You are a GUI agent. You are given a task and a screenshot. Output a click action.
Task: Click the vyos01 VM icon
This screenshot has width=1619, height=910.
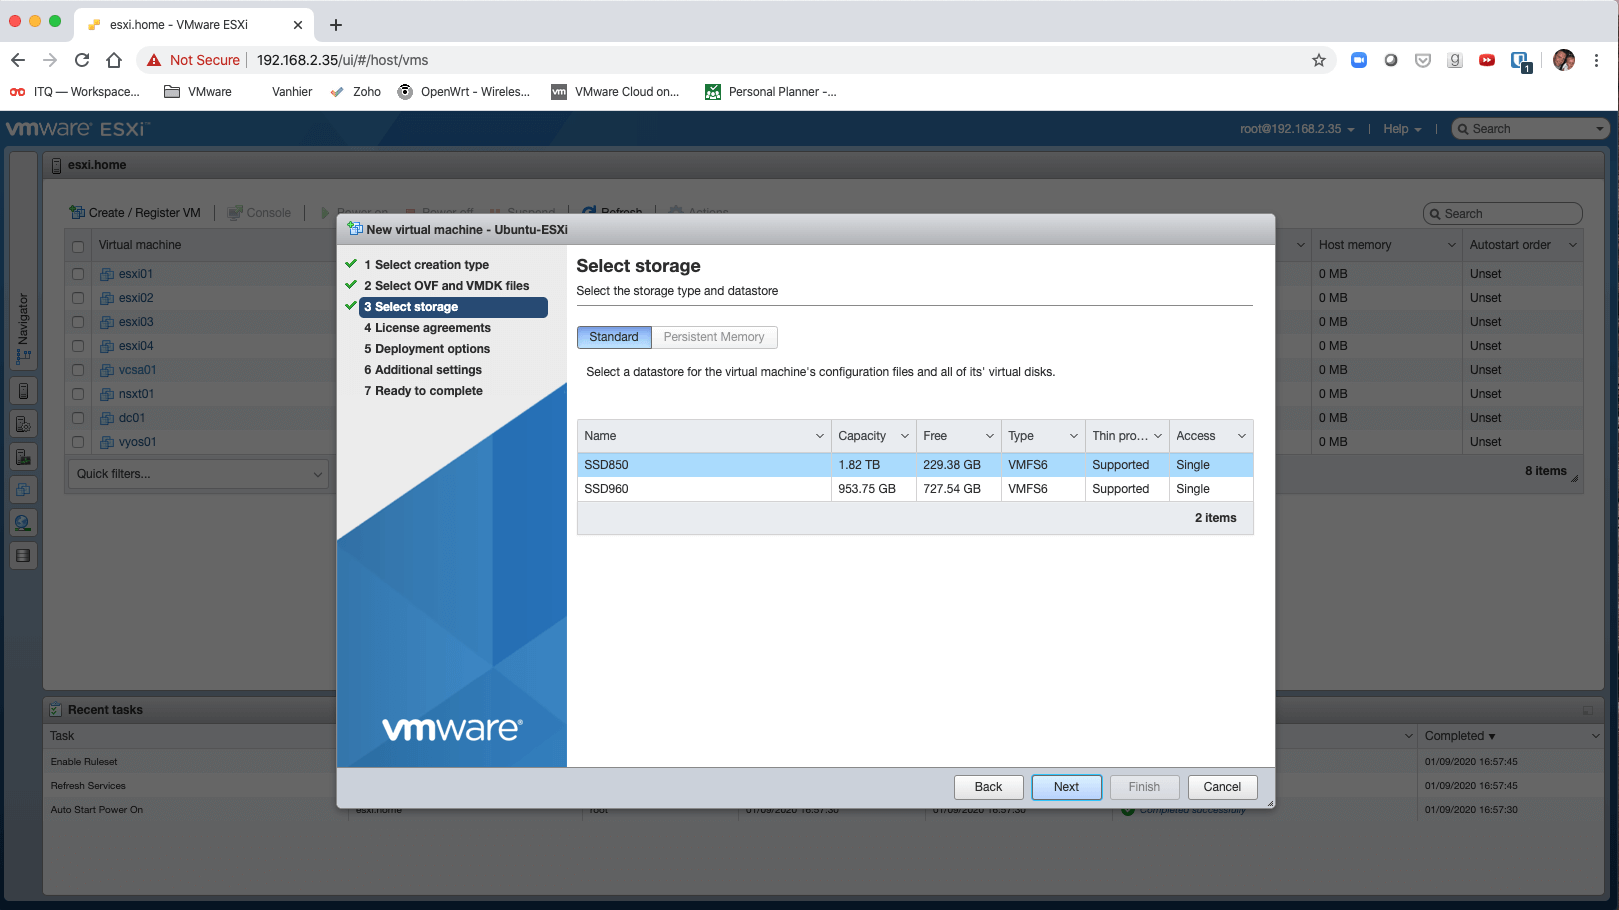click(x=107, y=442)
